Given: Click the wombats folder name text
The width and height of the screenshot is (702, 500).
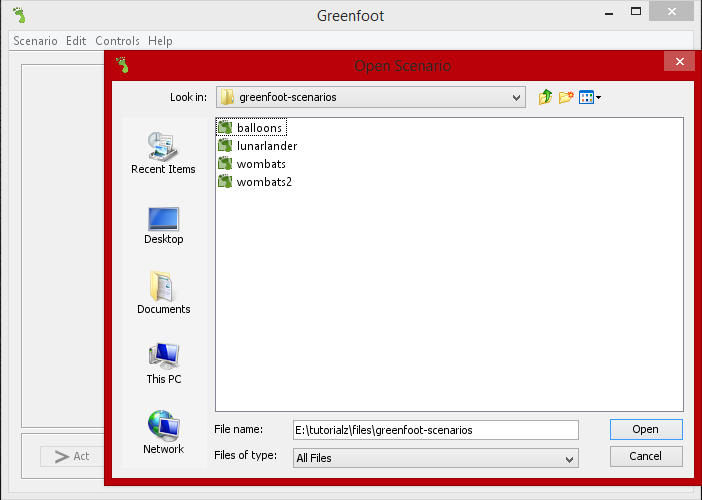Looking at the screenshot, I should click(261, 164).
